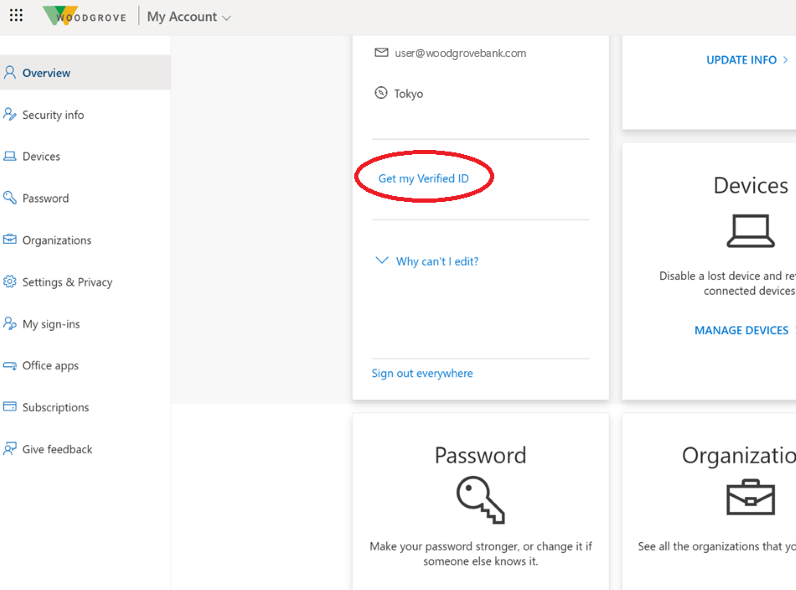Open the app launcher grid icon
Screen dimensions: 796x590
point(16,15)
